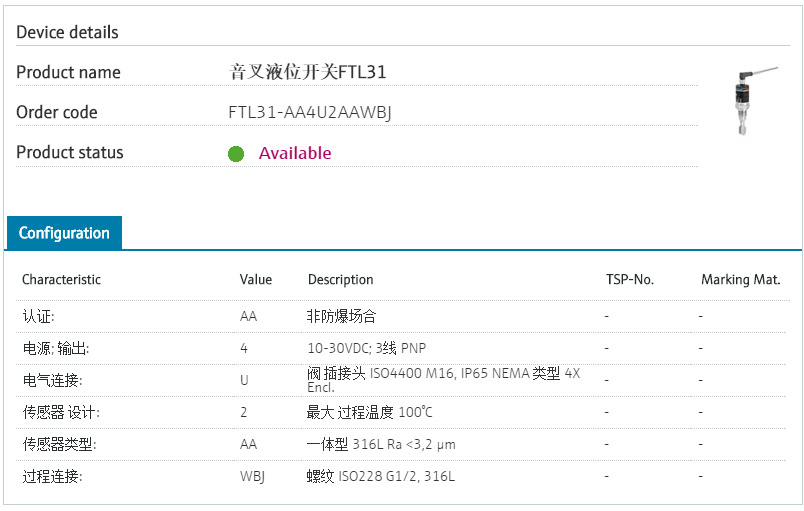Viewport: 804px width, 511px height.
Task: Click the Value column header
Action: pos(256,280)
